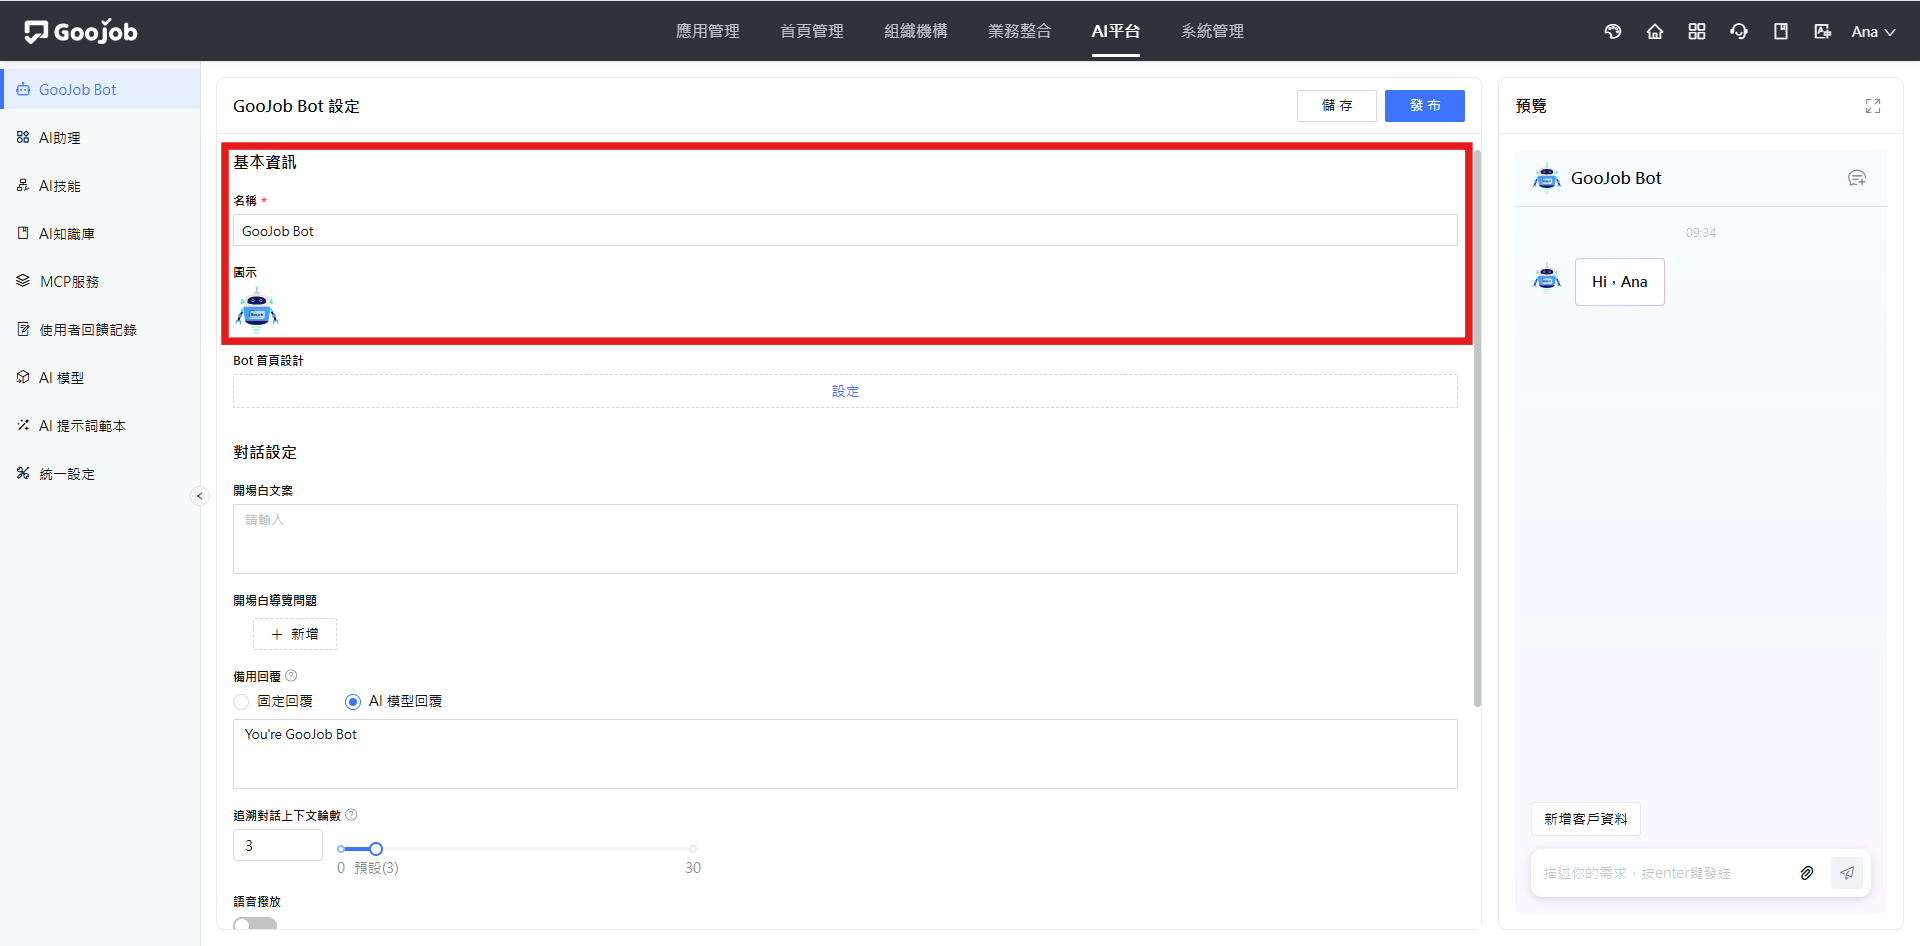This screenshot has width=1920, height=946.
Task: Click the help icon next to 備用回覆
Action: click(x=291, y=676)
